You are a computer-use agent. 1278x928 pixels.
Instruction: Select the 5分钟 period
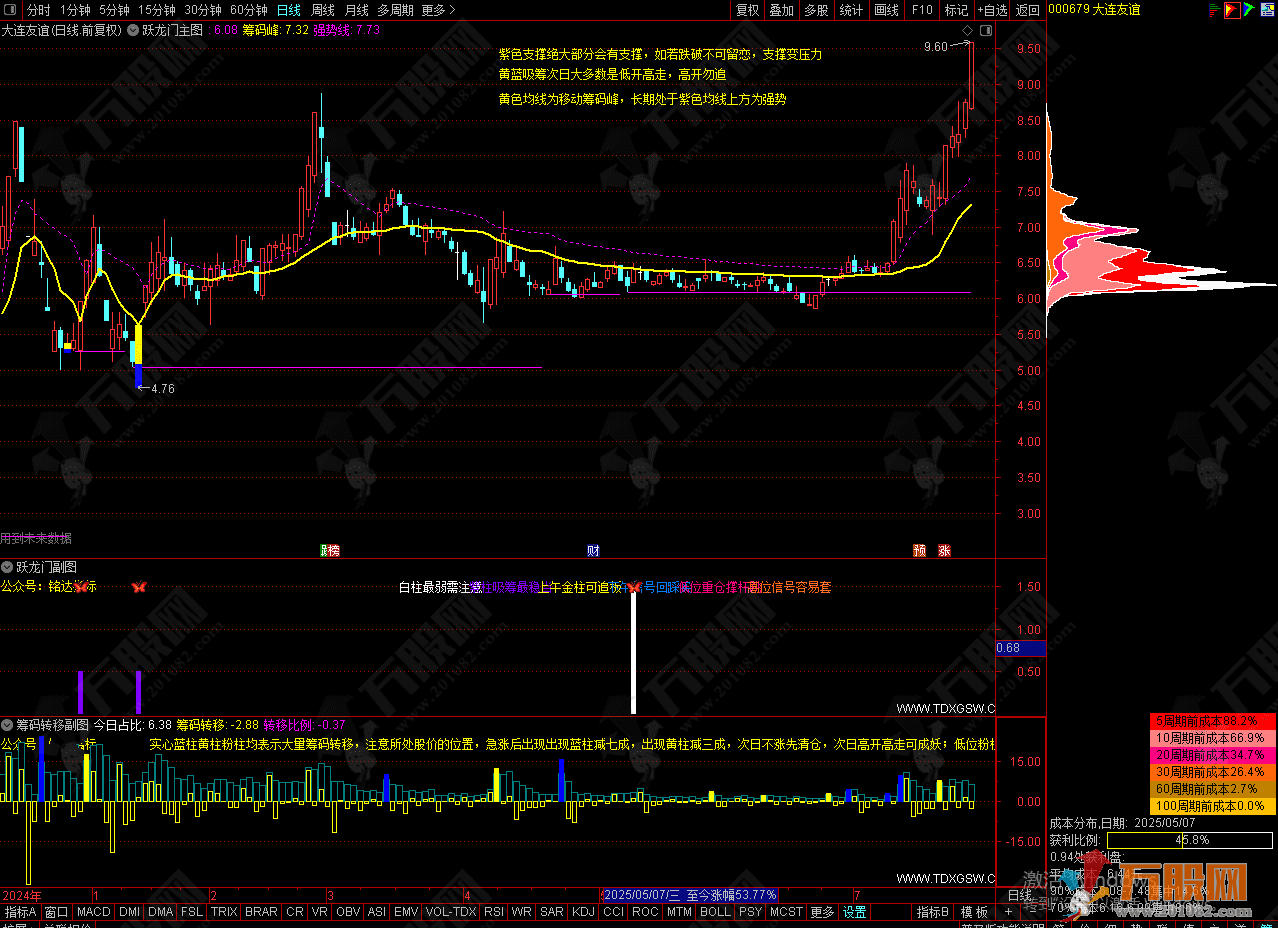[x=114, y=10]
